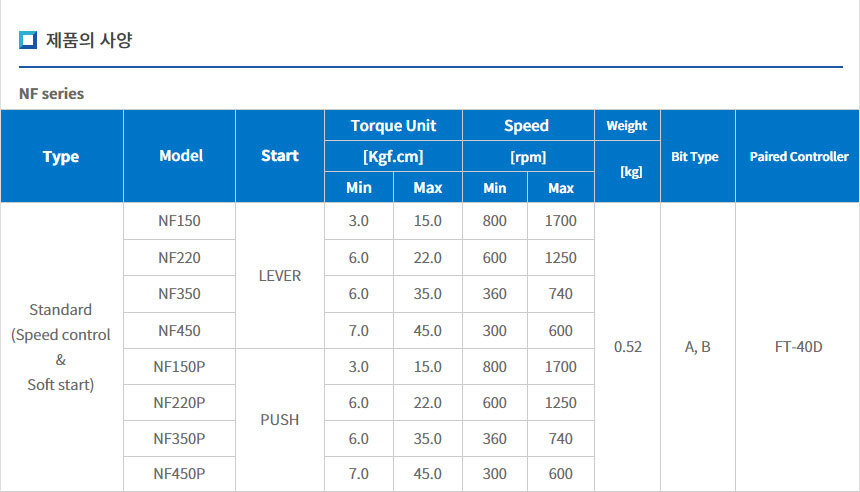Click the LEVER start type cell
The width and height of the screenshot is (860, 492).
click(280, 276)
